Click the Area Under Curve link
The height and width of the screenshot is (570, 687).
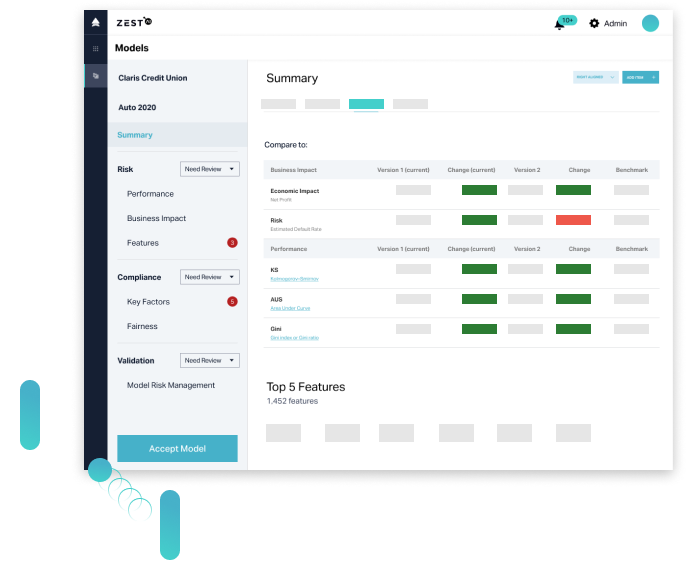click(290, 308)
